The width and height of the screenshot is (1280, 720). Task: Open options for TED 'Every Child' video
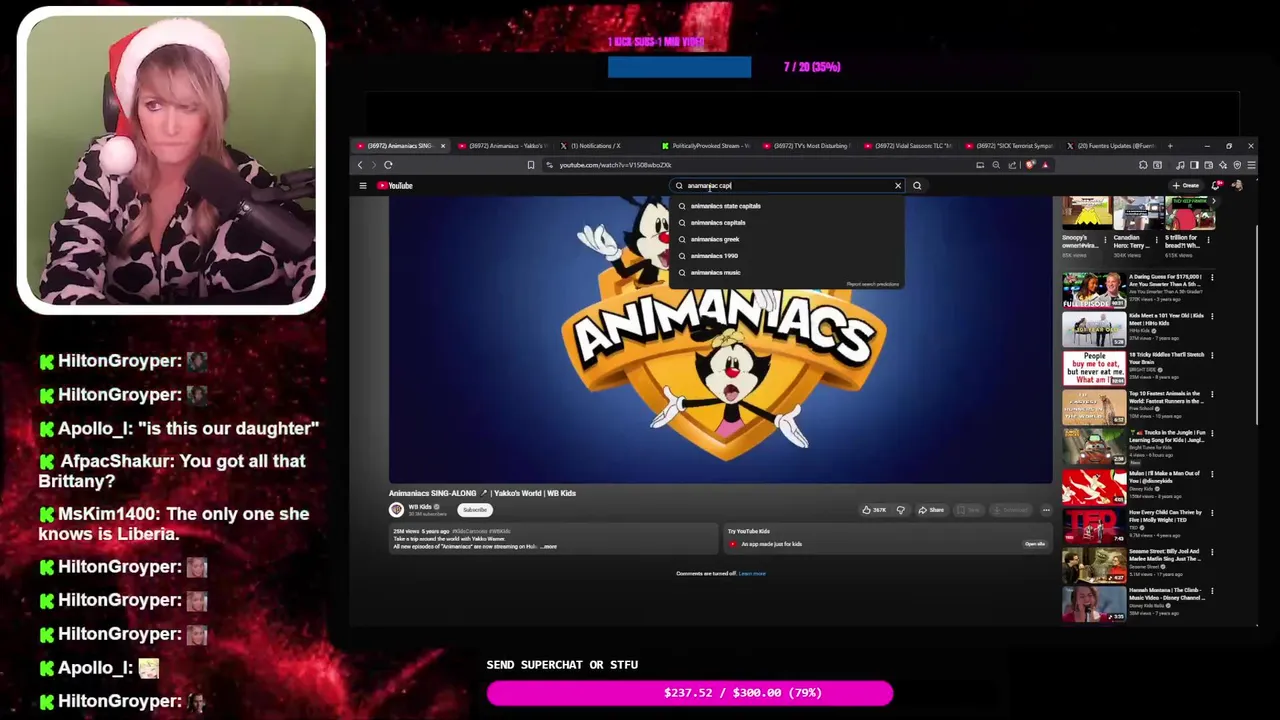point(1212,513)
